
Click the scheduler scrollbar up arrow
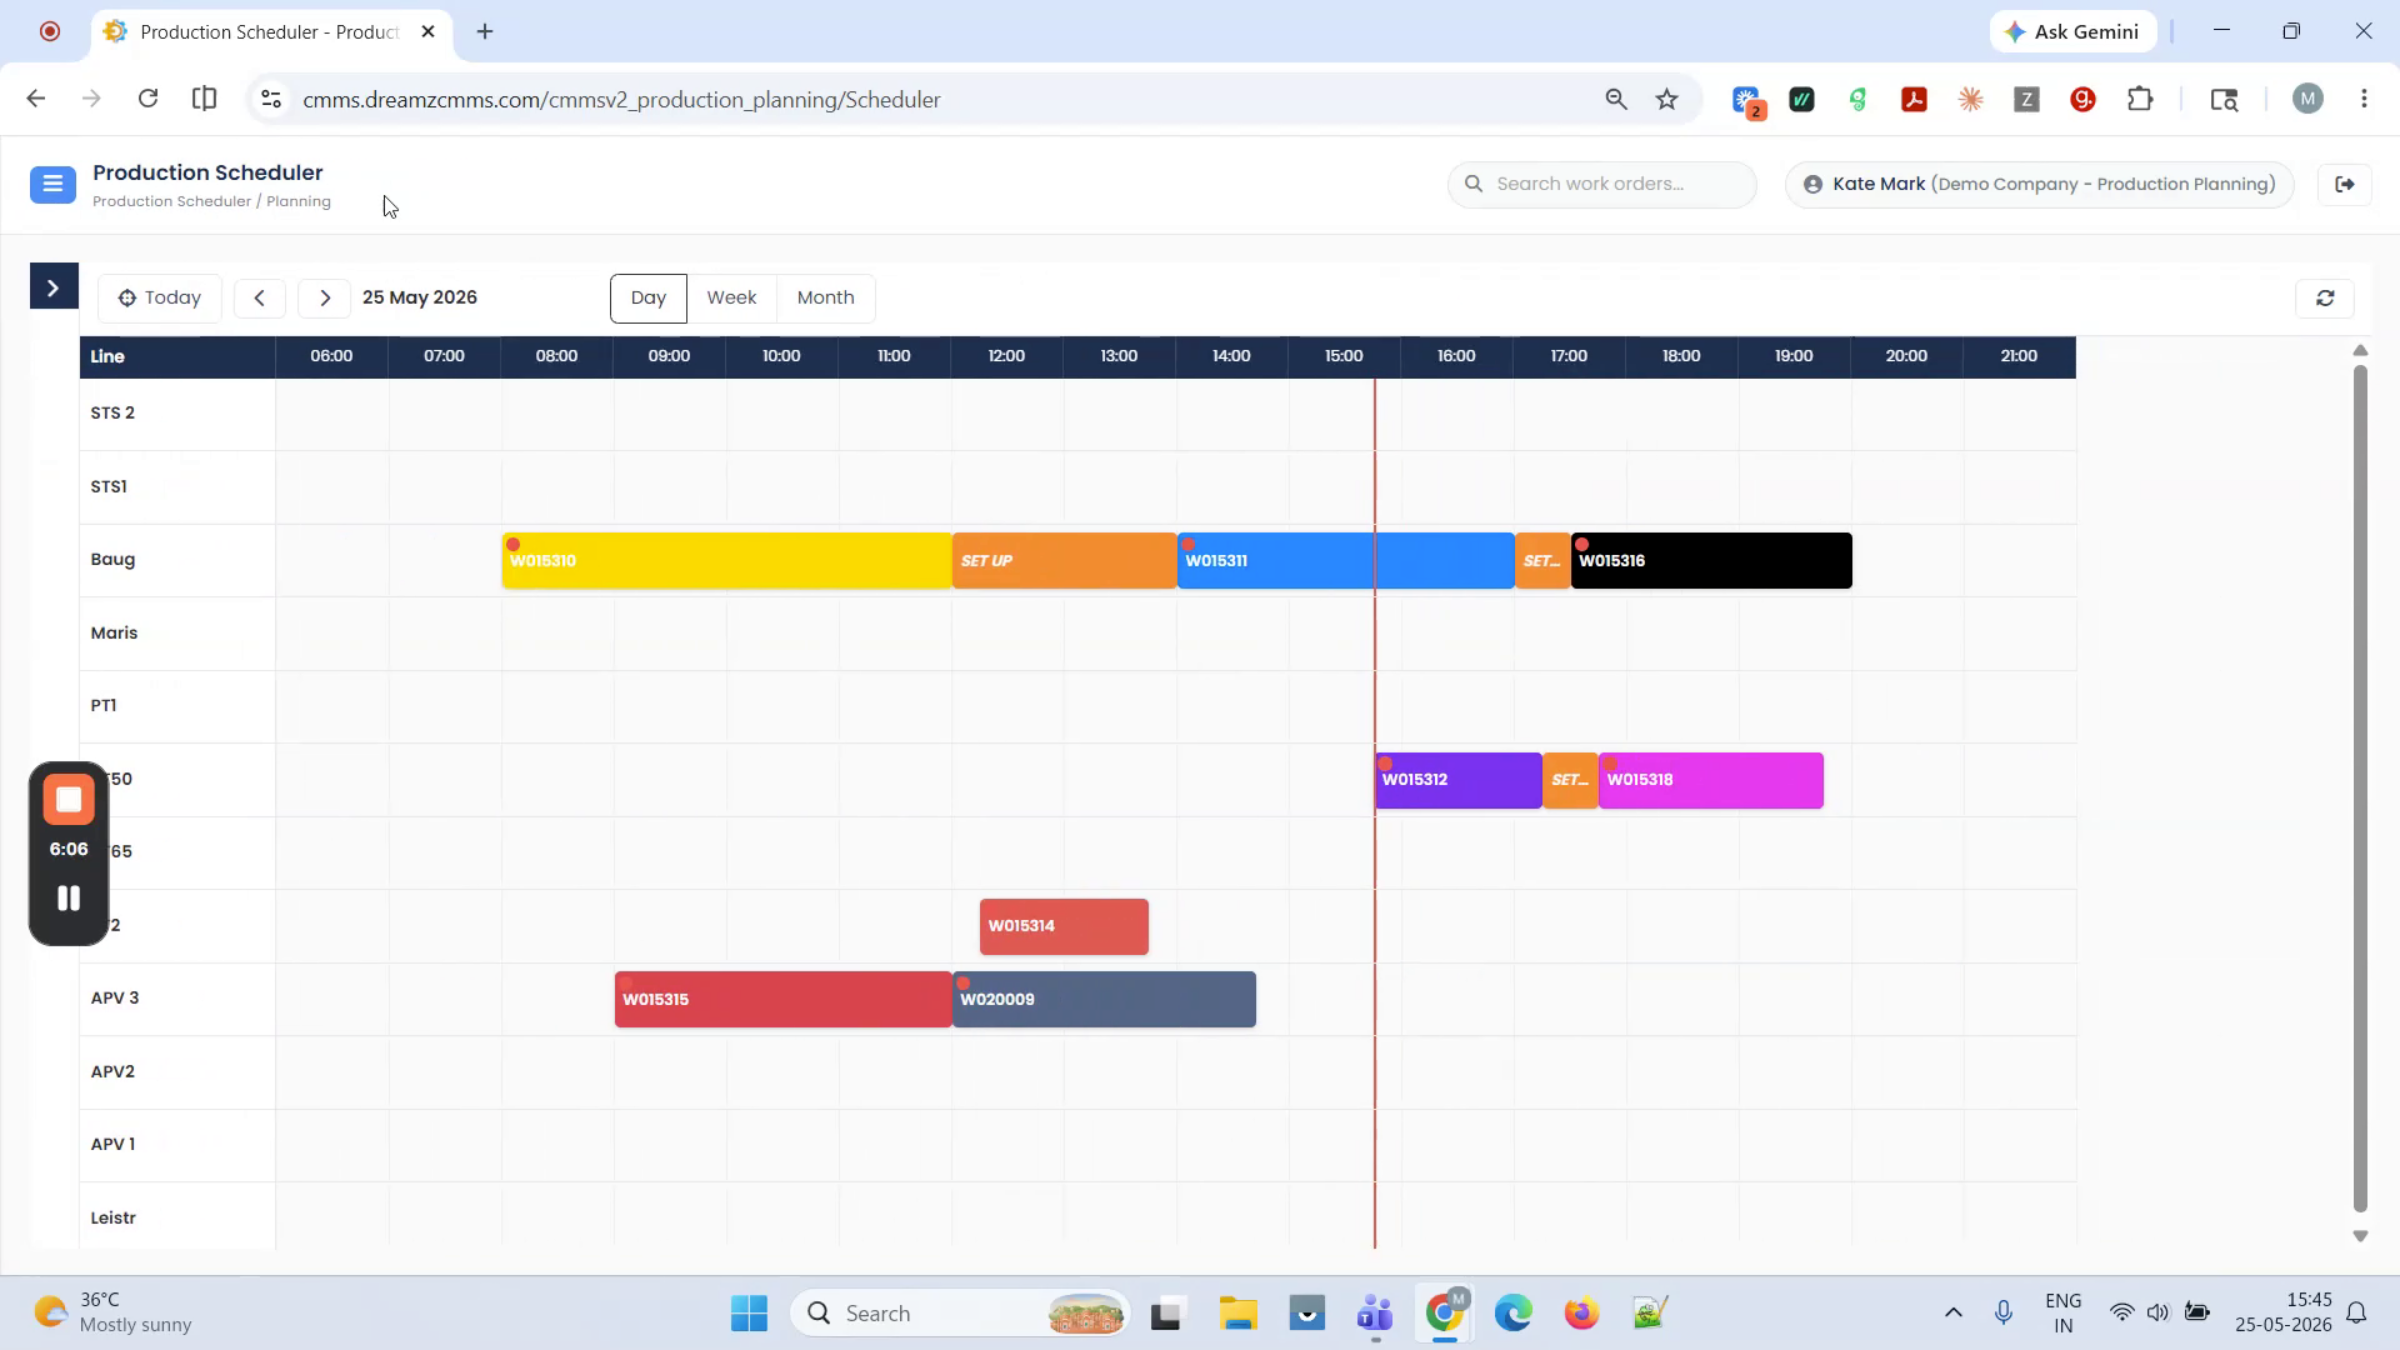2360,350
